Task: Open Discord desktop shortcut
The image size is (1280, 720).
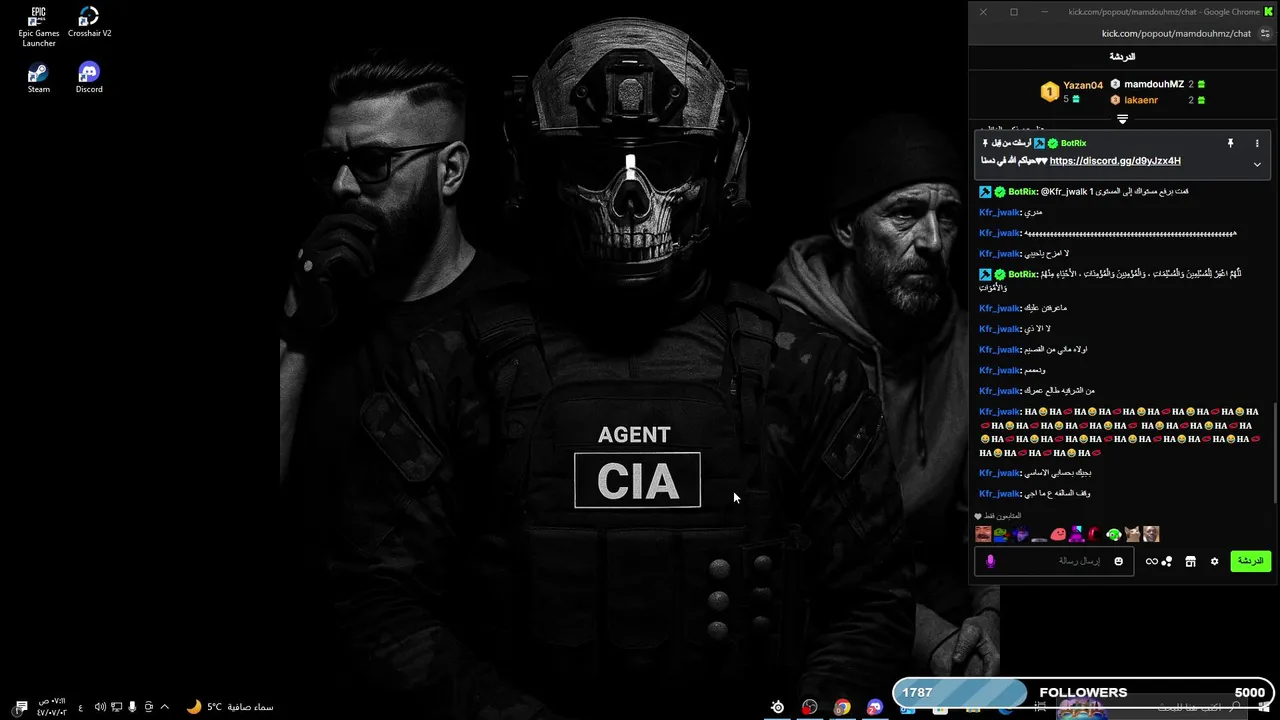Action: (x=89, y=78)
